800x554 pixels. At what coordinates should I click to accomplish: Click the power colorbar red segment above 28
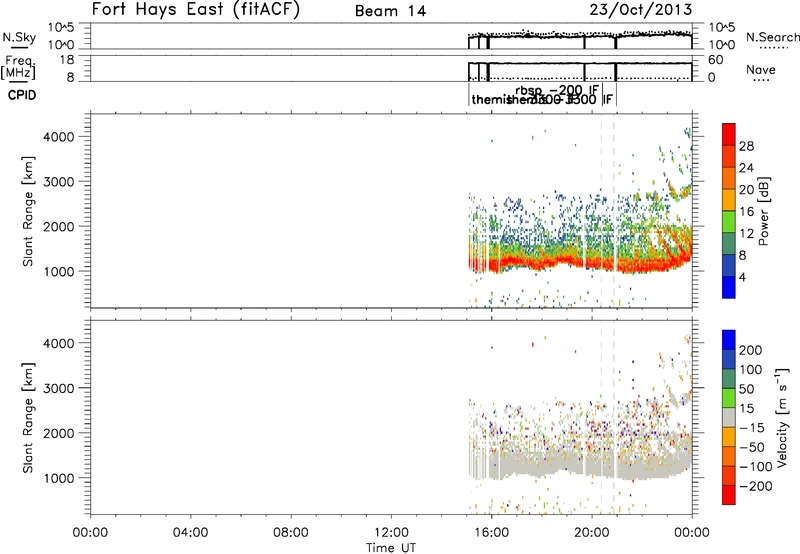pyautogui.click(x=729, y=135)
